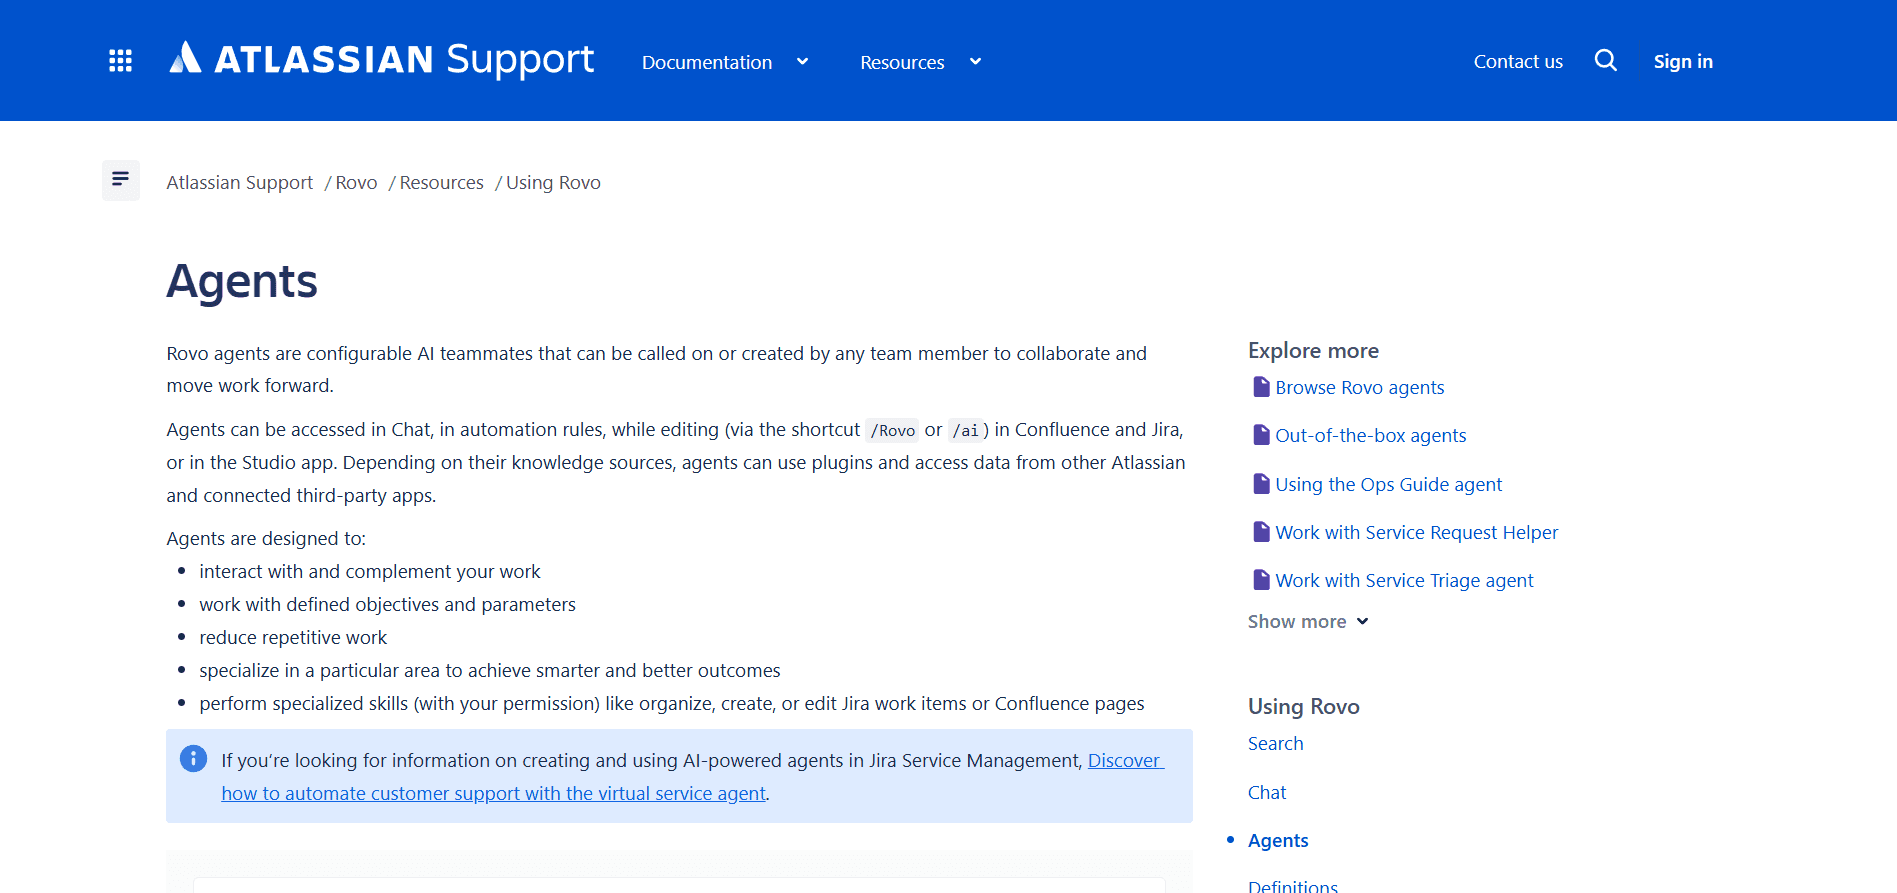
Task: Click the Agents page heading
Action: (242, 282)
